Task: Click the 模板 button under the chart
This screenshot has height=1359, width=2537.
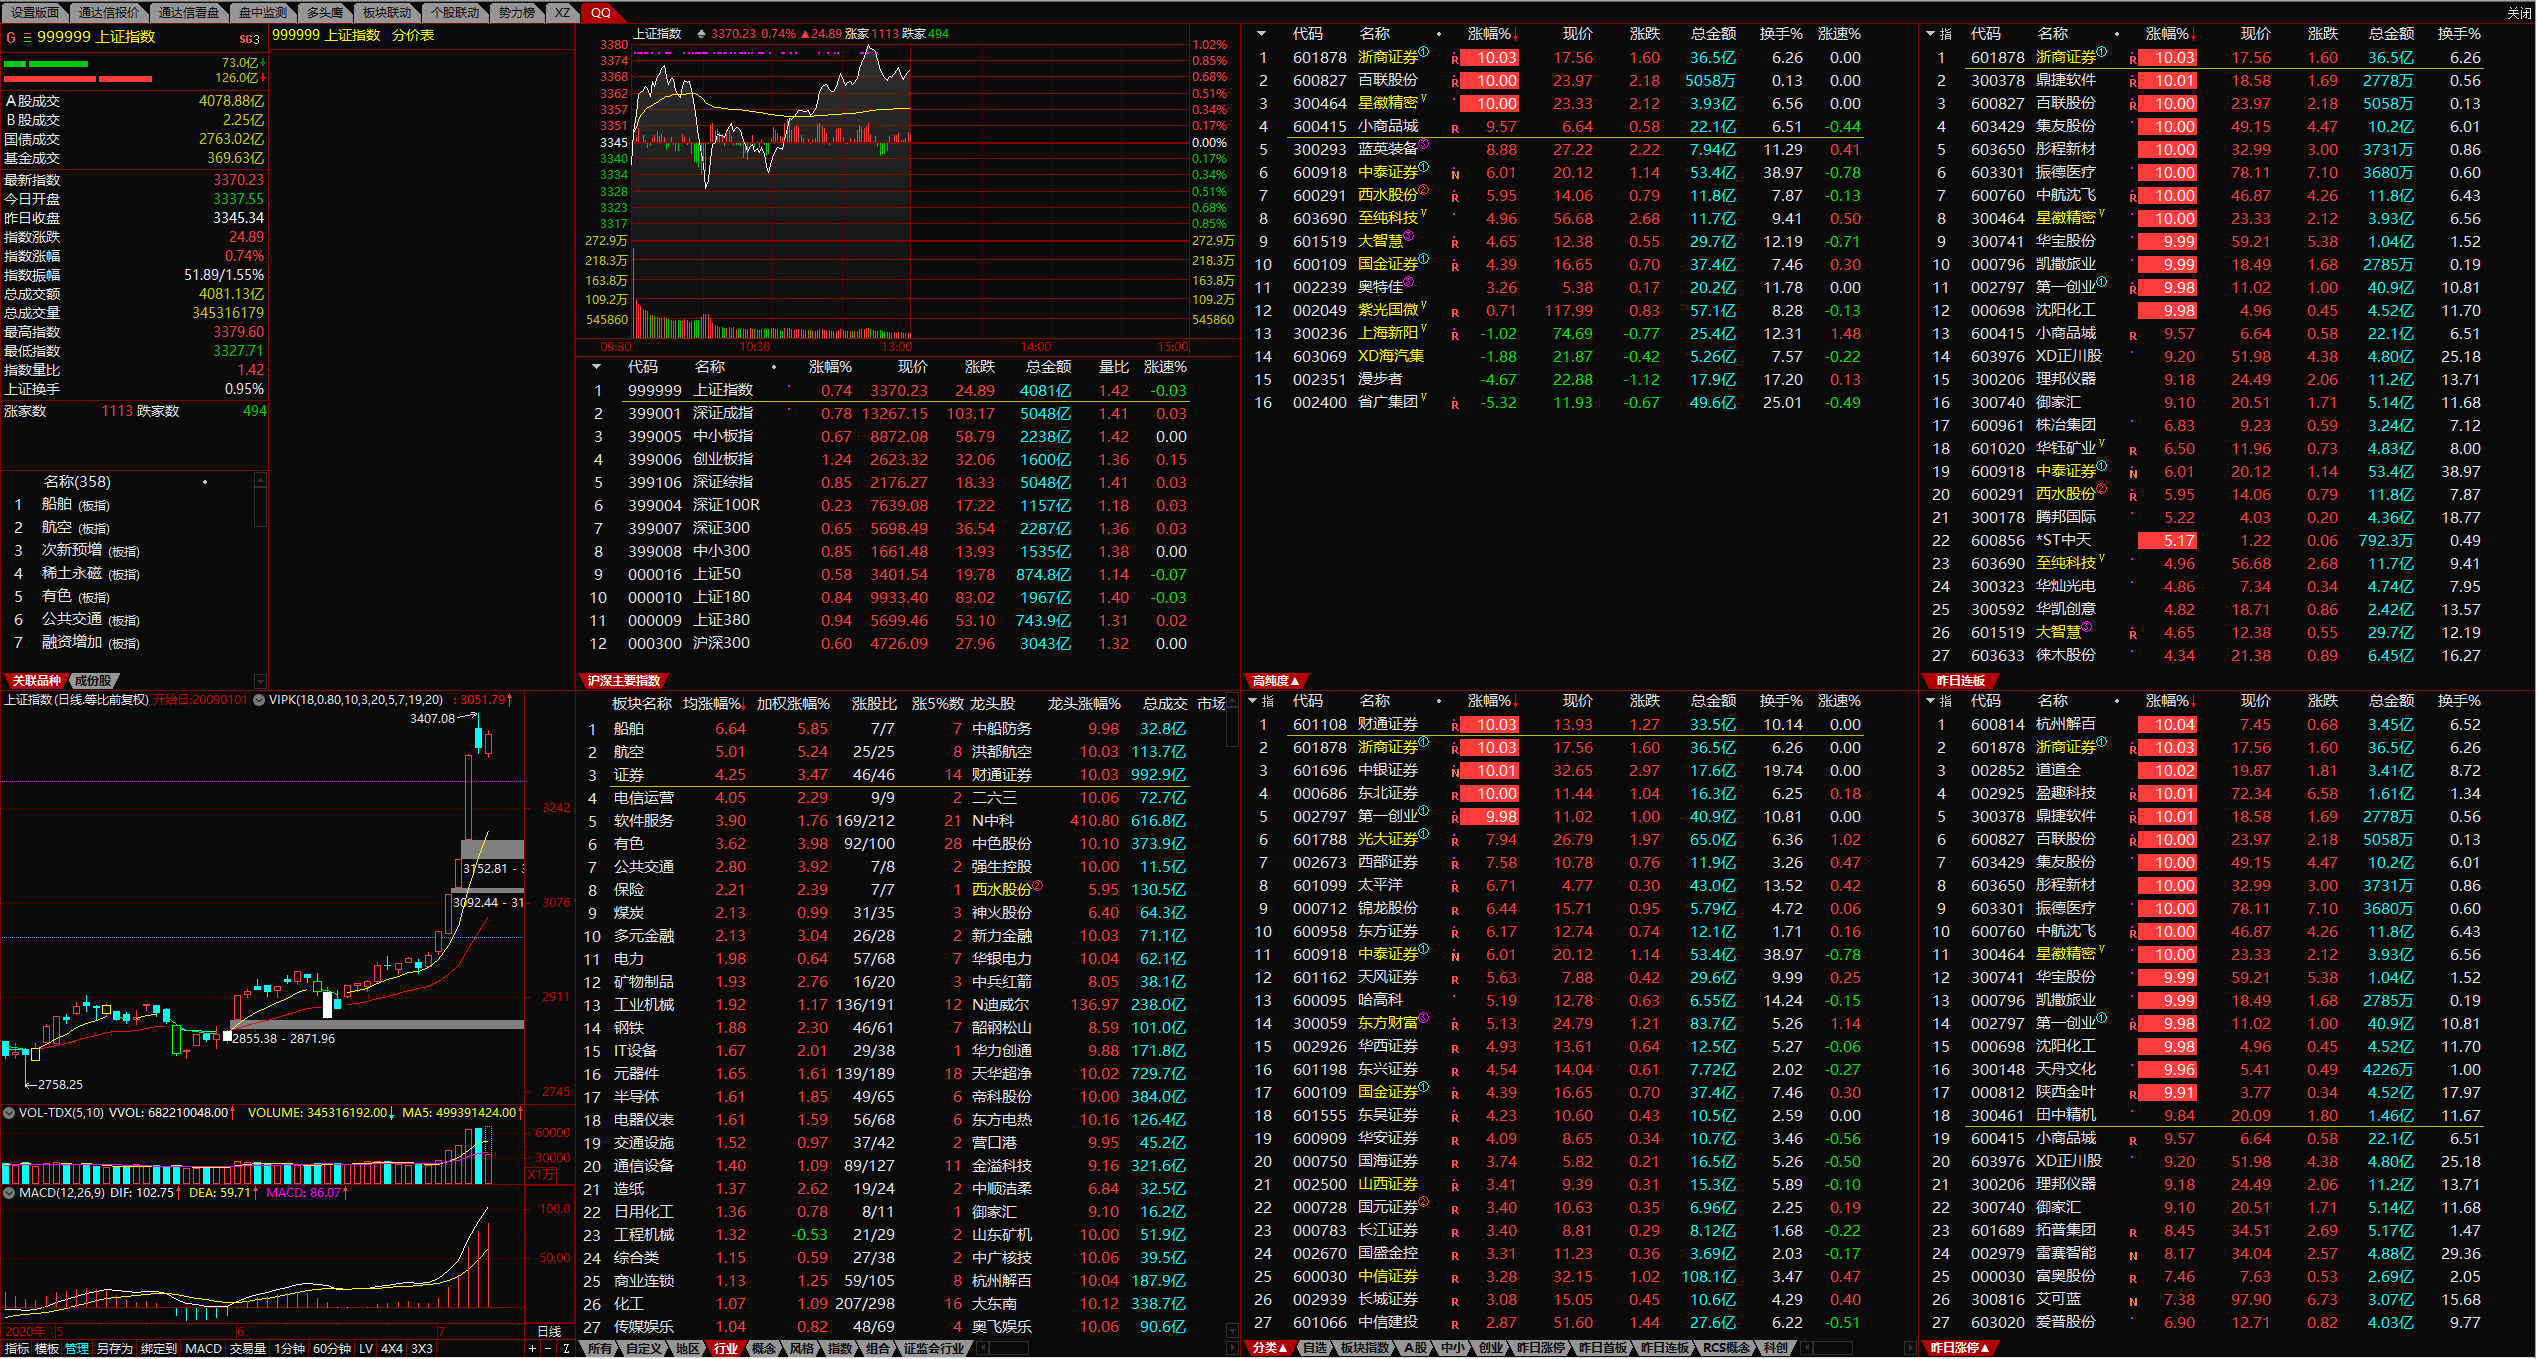Action: [47, 1348]
